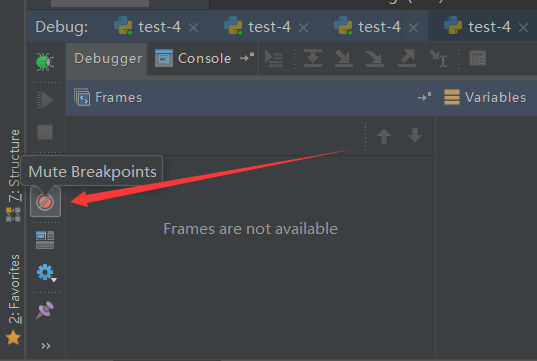This screenshot has height=361, width=537.
Task: Click the Step Over toolbar icon
Action: pos(313,58)
